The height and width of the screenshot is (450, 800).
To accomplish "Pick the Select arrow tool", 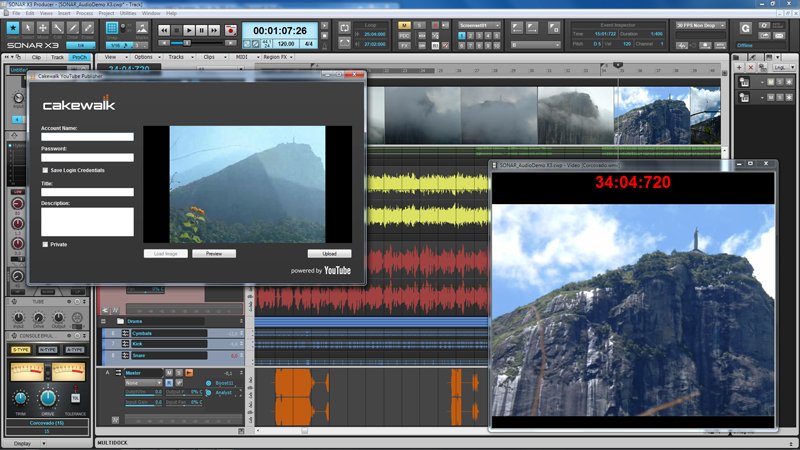I will click(x=28, y=29).
